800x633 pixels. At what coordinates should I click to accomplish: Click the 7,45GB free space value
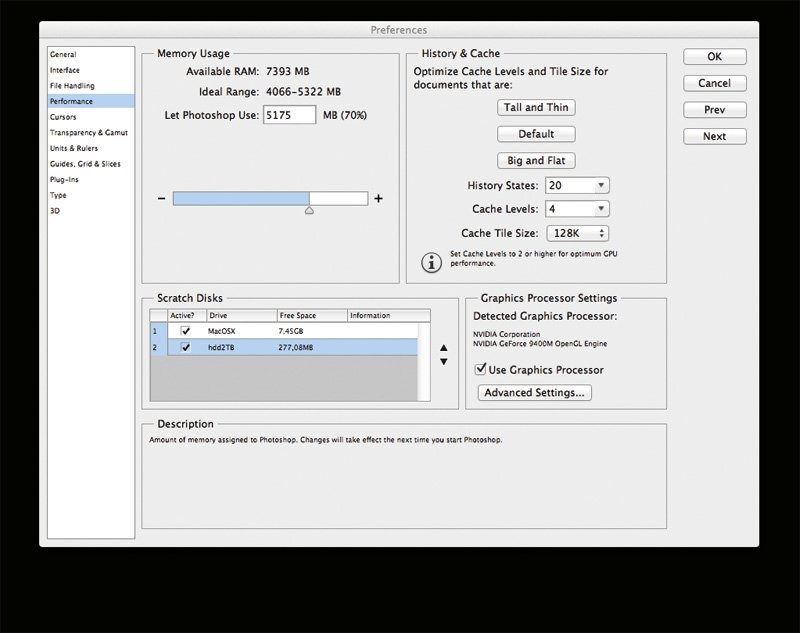click(x=291, y=331)
